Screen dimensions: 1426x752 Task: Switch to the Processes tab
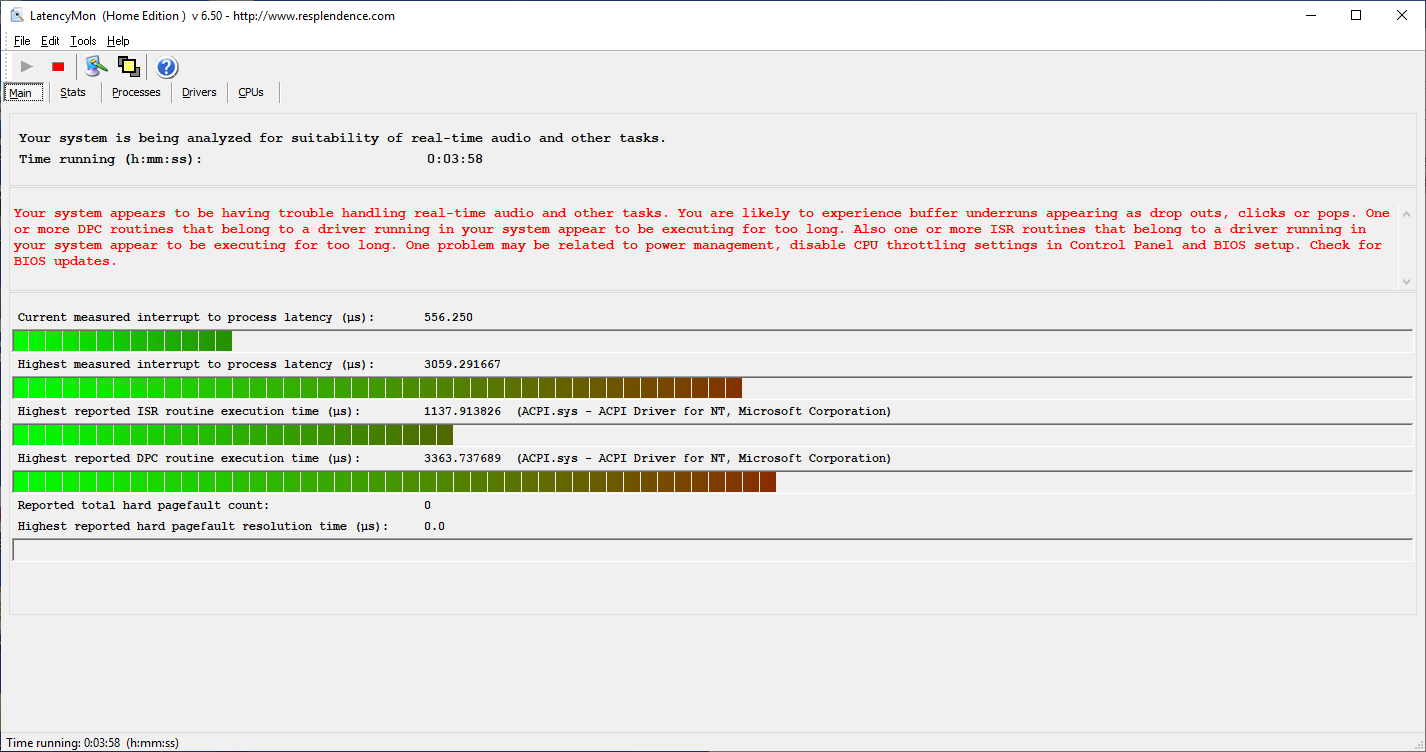point(136,92)
